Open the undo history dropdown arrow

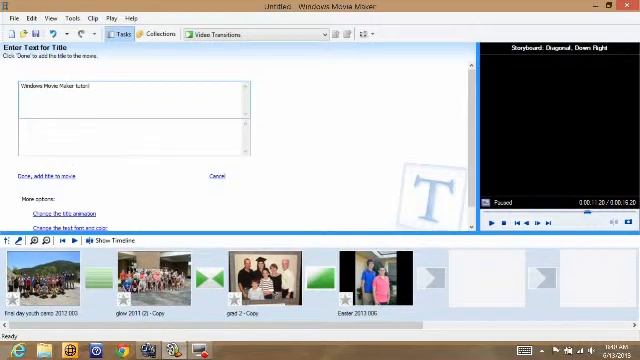click(67, 34)
